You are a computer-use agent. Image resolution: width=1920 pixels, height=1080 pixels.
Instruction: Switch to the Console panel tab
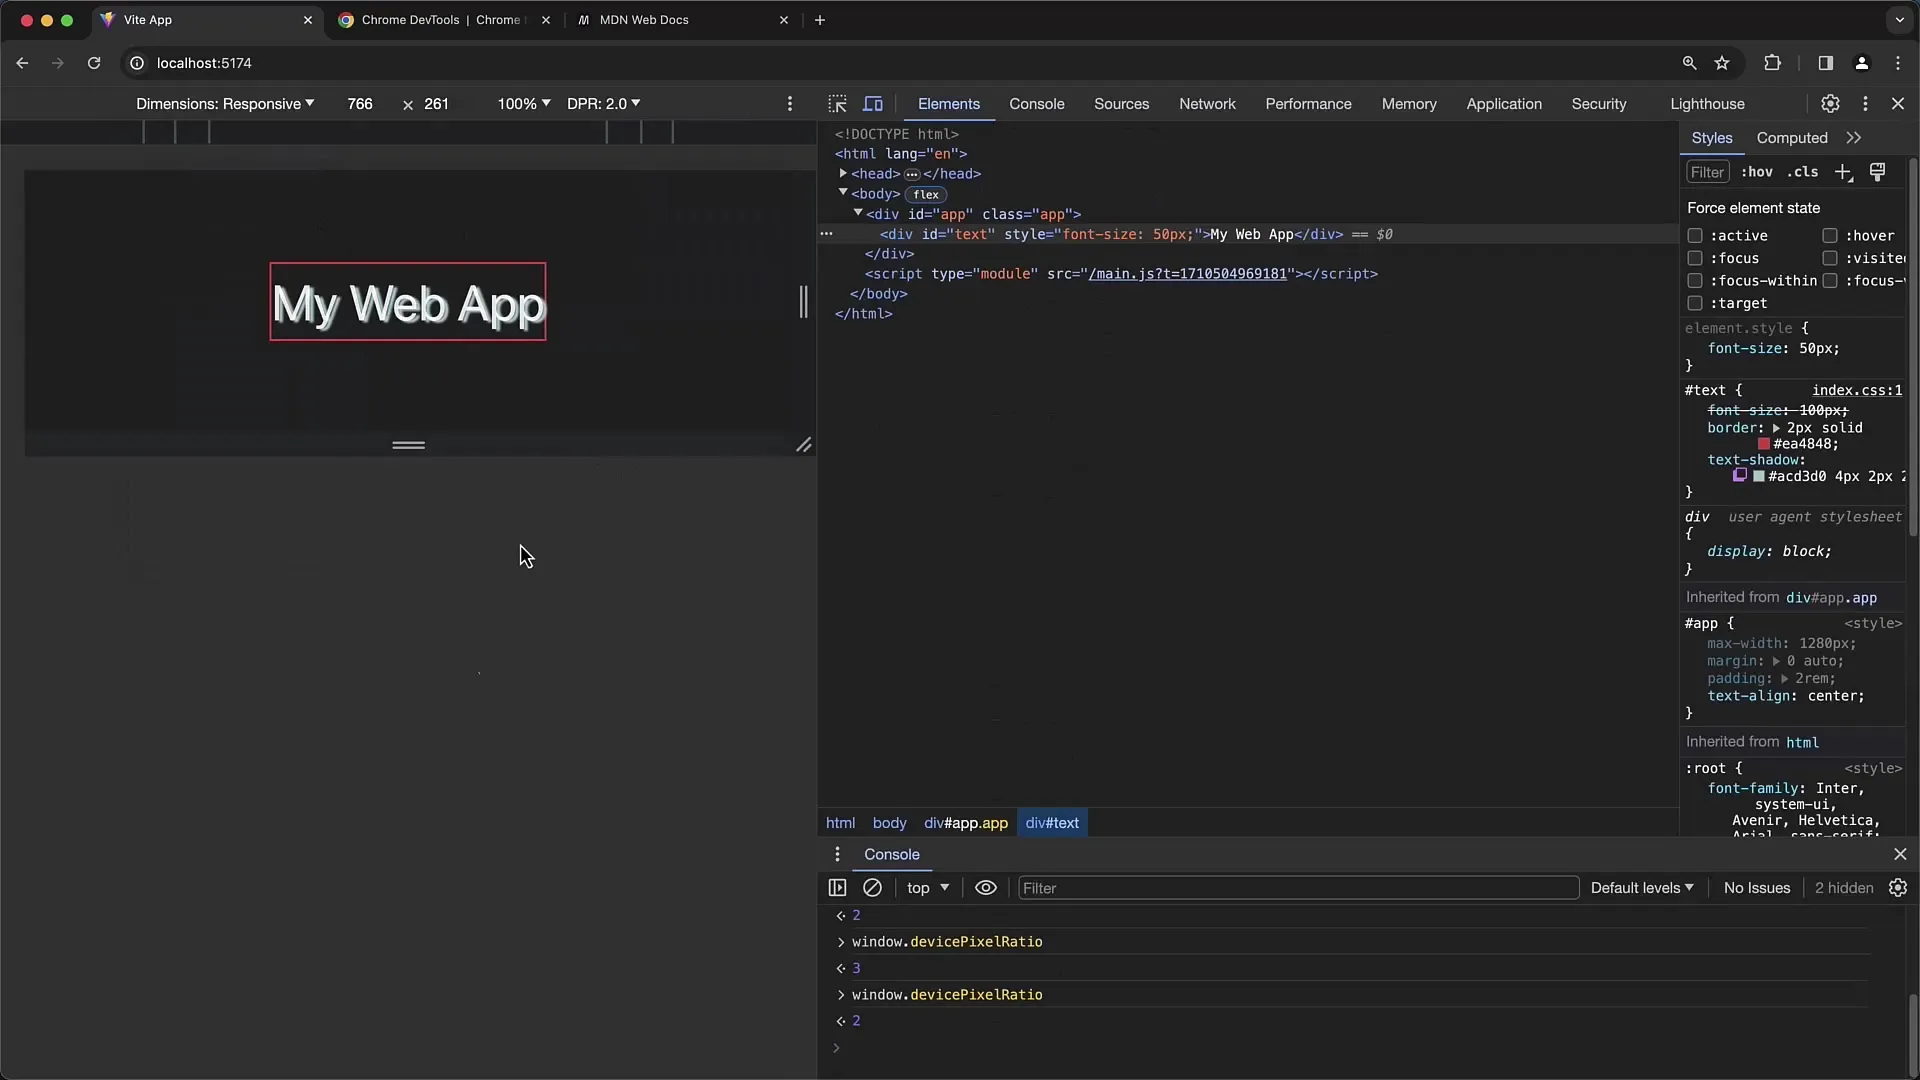click(x=1037, y=104)
